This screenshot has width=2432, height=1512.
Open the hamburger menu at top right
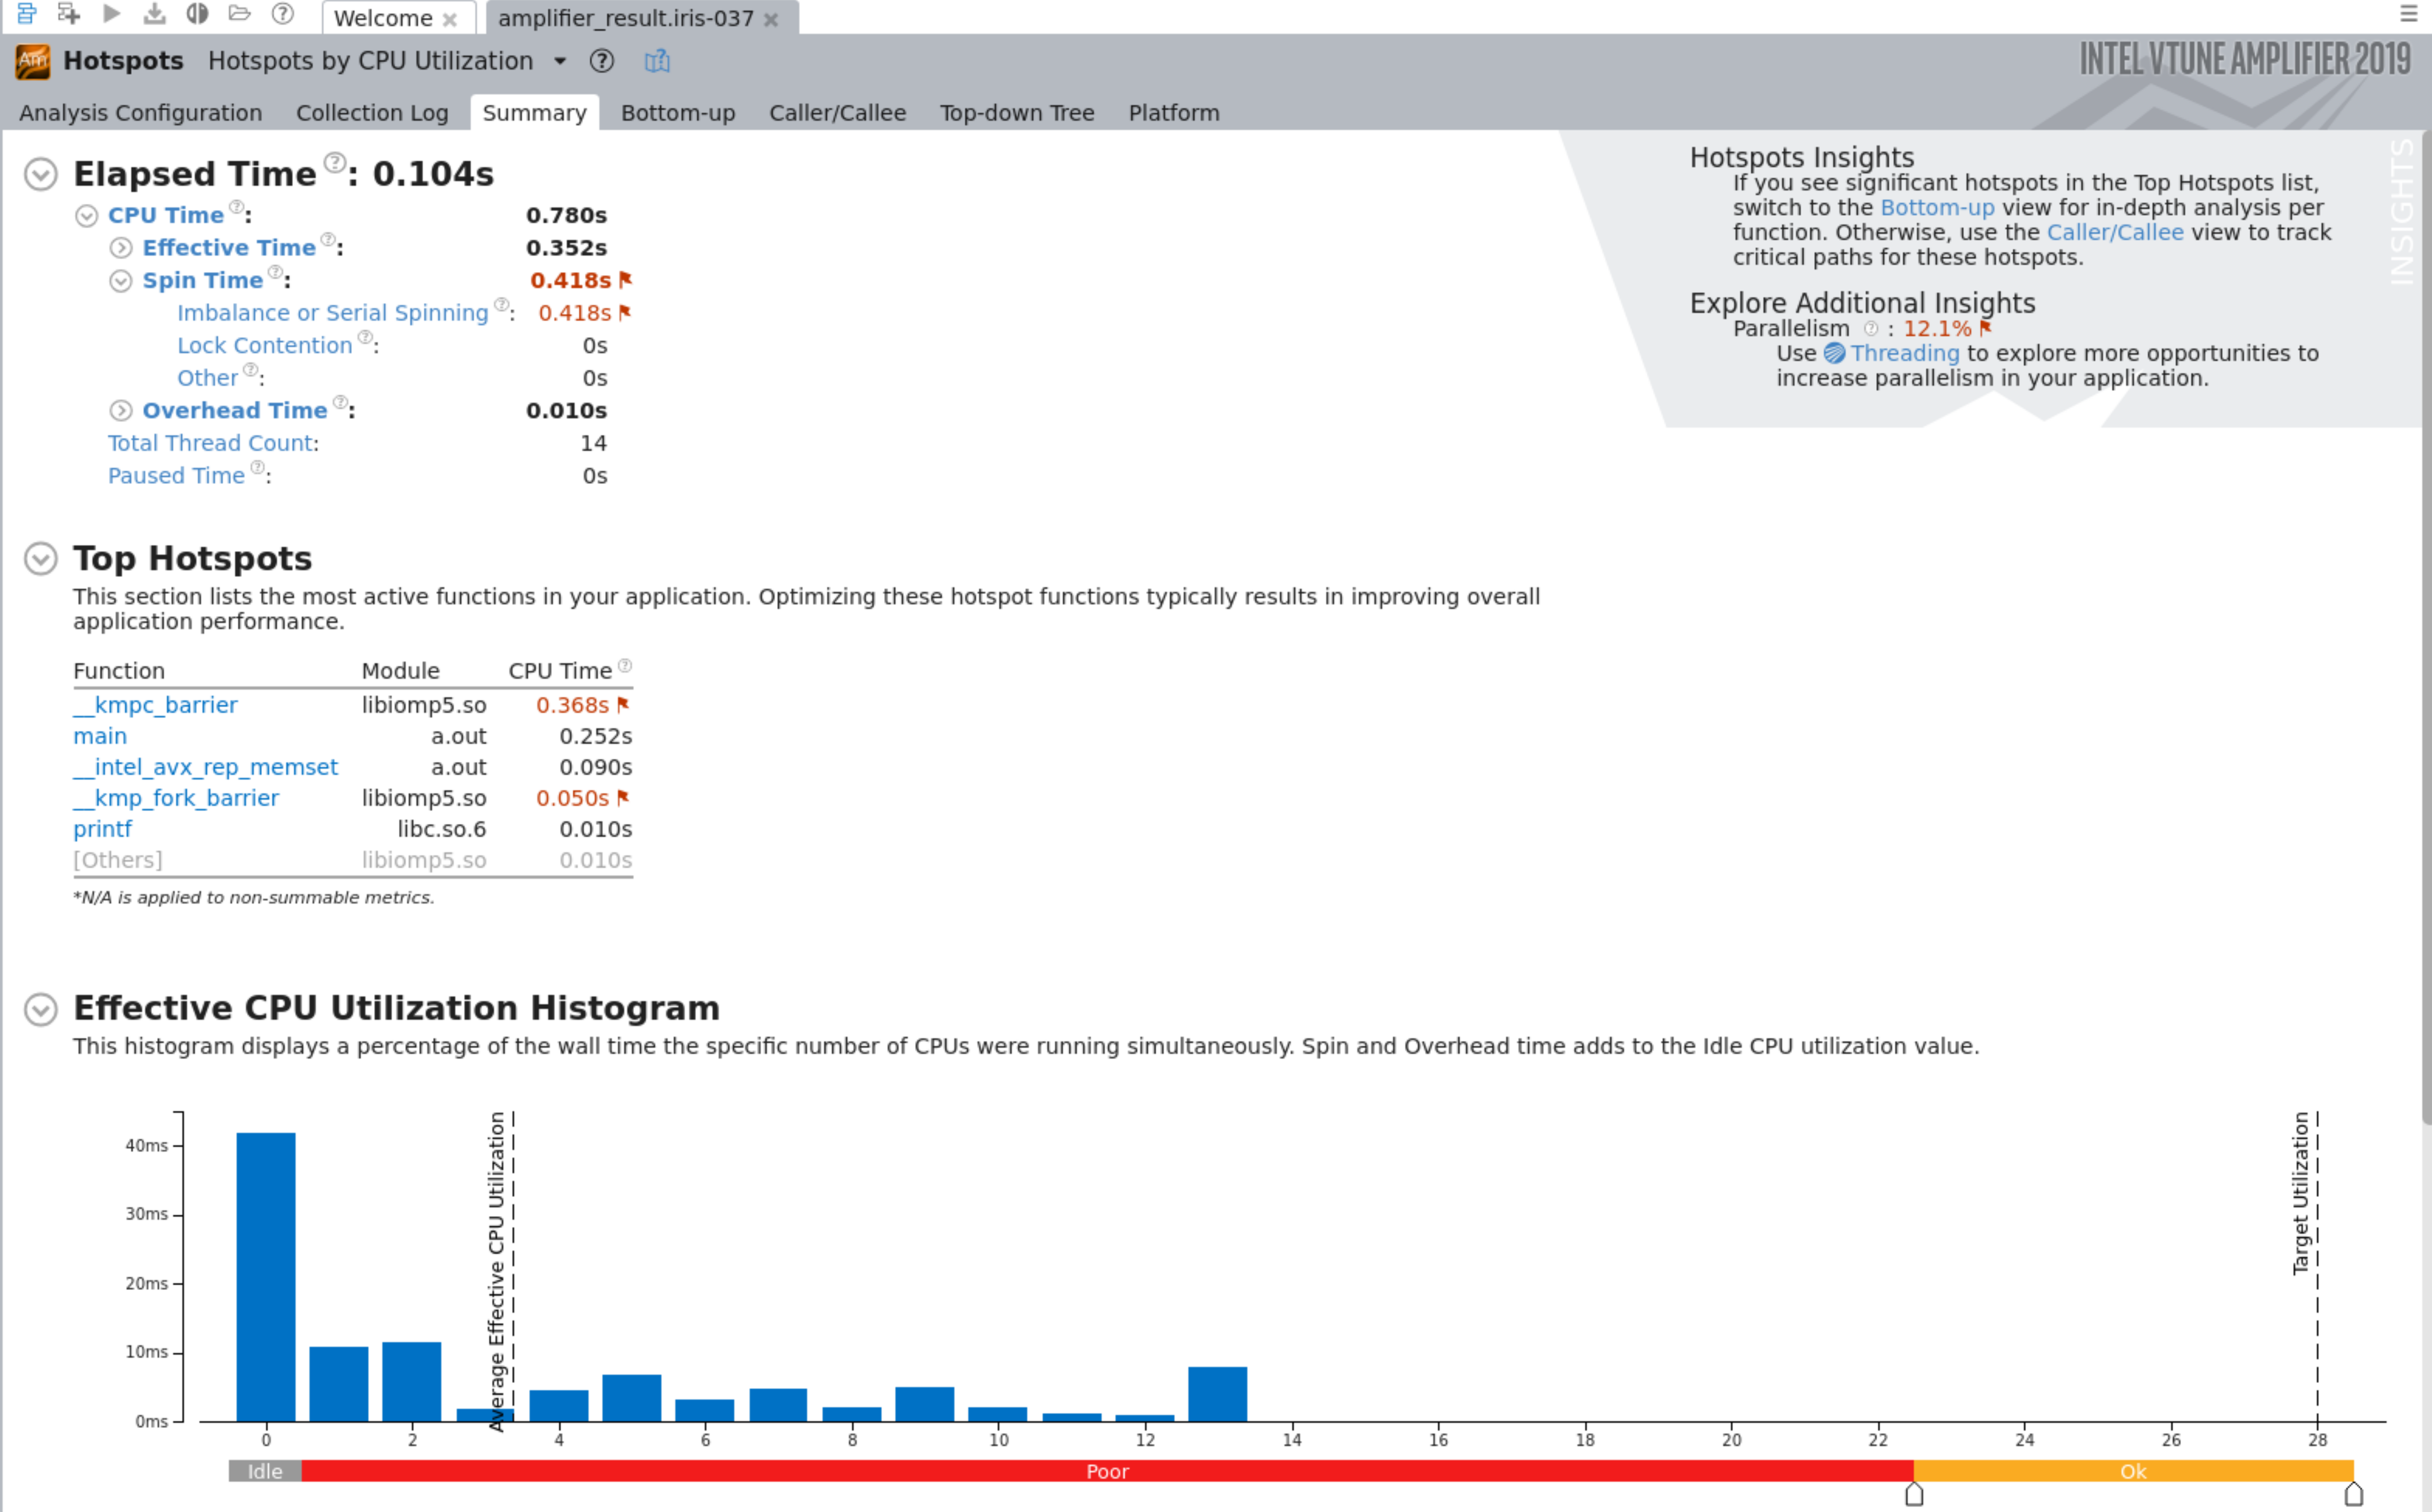(2409, 14)
